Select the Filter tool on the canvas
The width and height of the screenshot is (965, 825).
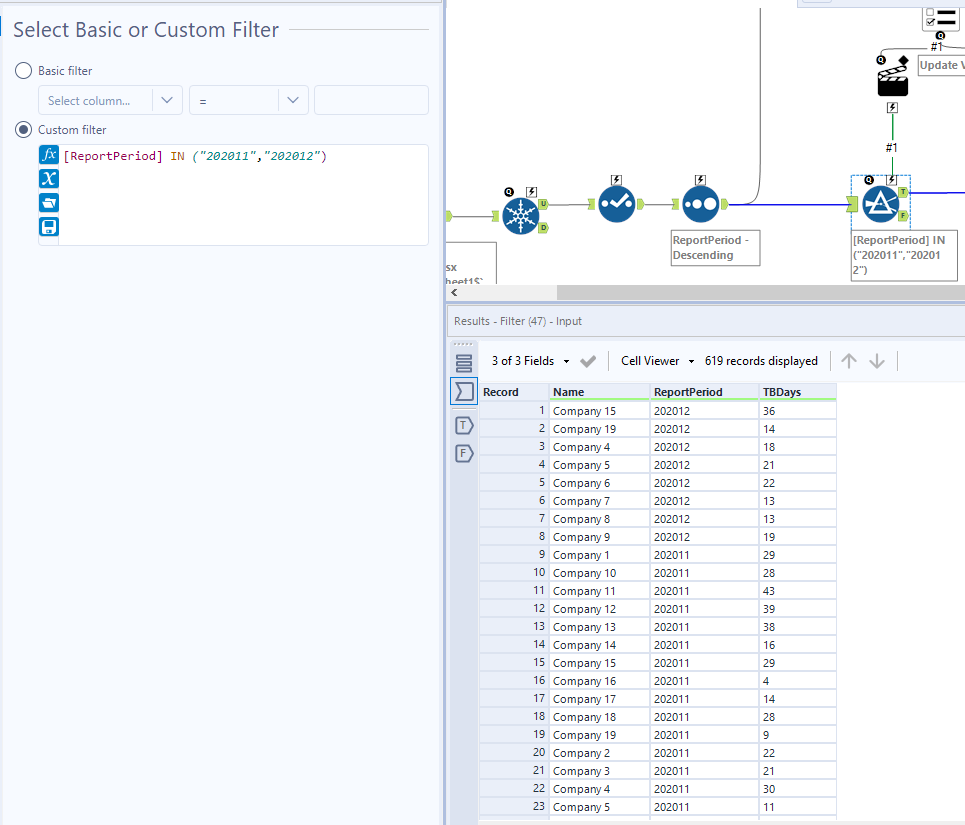(881, 204)
